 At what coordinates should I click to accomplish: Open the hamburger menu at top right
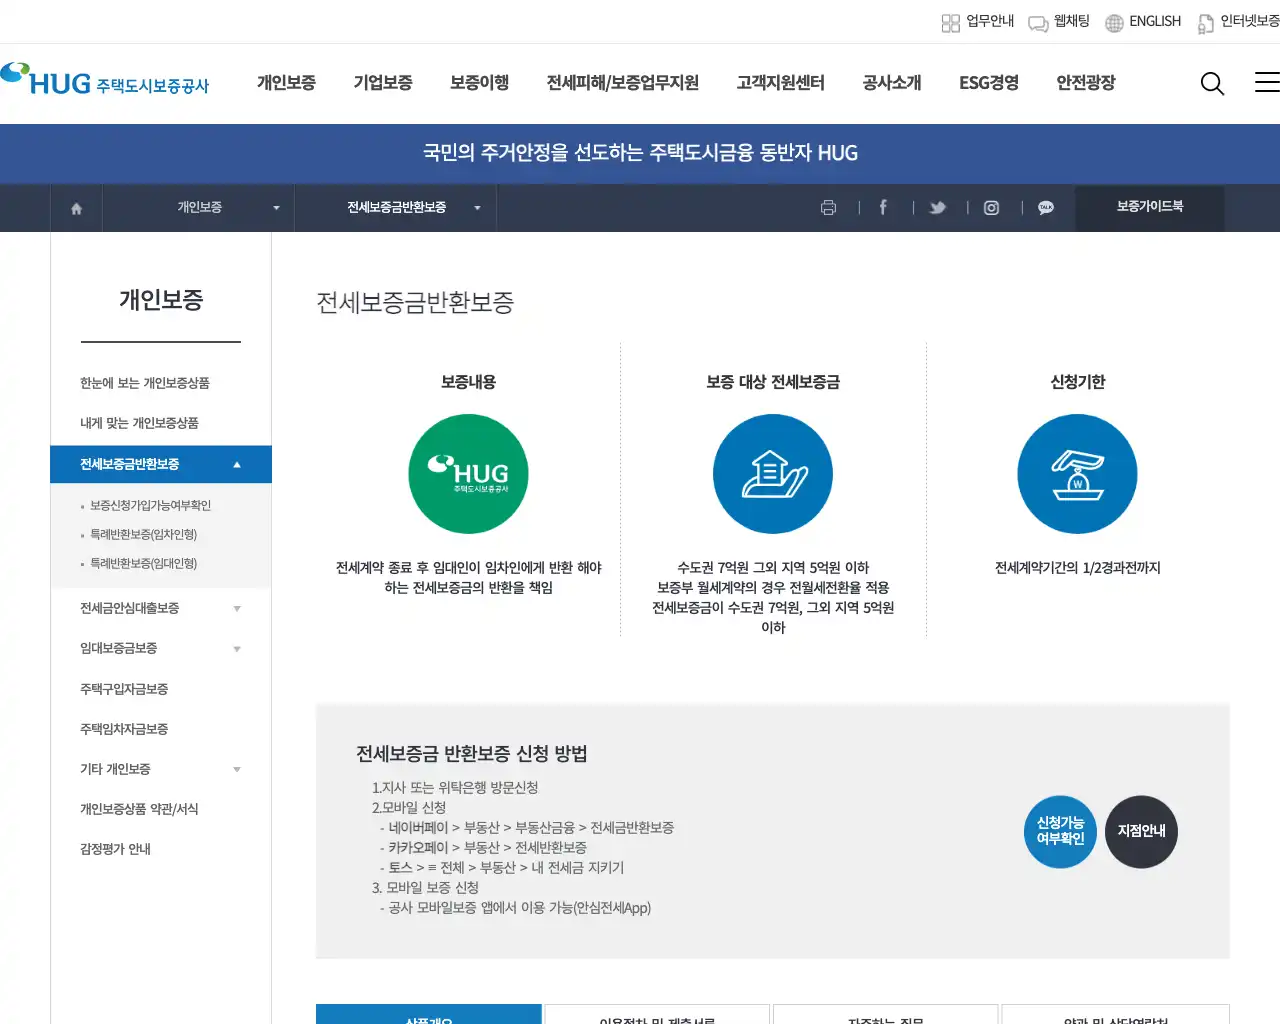(x=1265, y=84)
